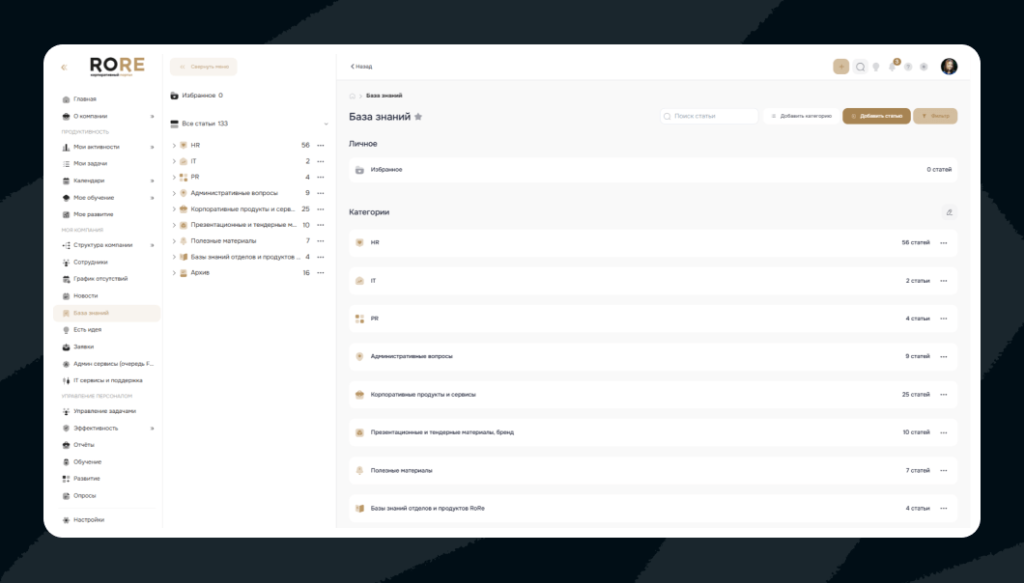This screenshot has width=1024, height=583.
Task: Click the lightbulb idea icon in header
Action: (x=876, y=67)
